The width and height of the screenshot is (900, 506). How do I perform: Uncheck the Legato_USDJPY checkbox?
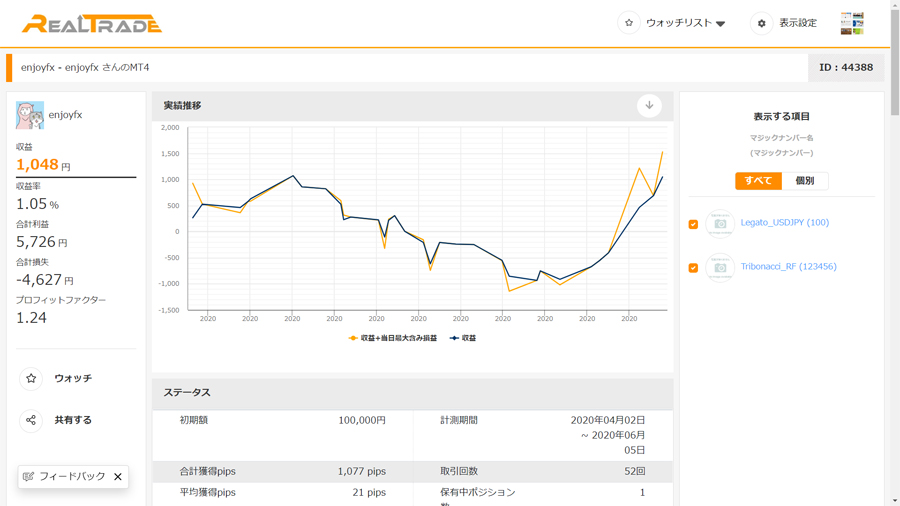pyautogui.click(x=693, y=224)
